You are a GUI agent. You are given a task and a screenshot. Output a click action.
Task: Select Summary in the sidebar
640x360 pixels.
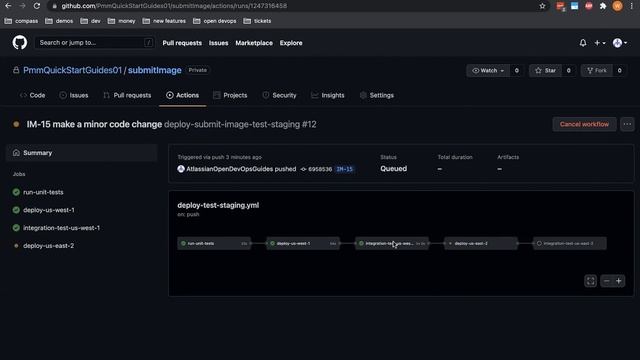[x=82, y=153]
